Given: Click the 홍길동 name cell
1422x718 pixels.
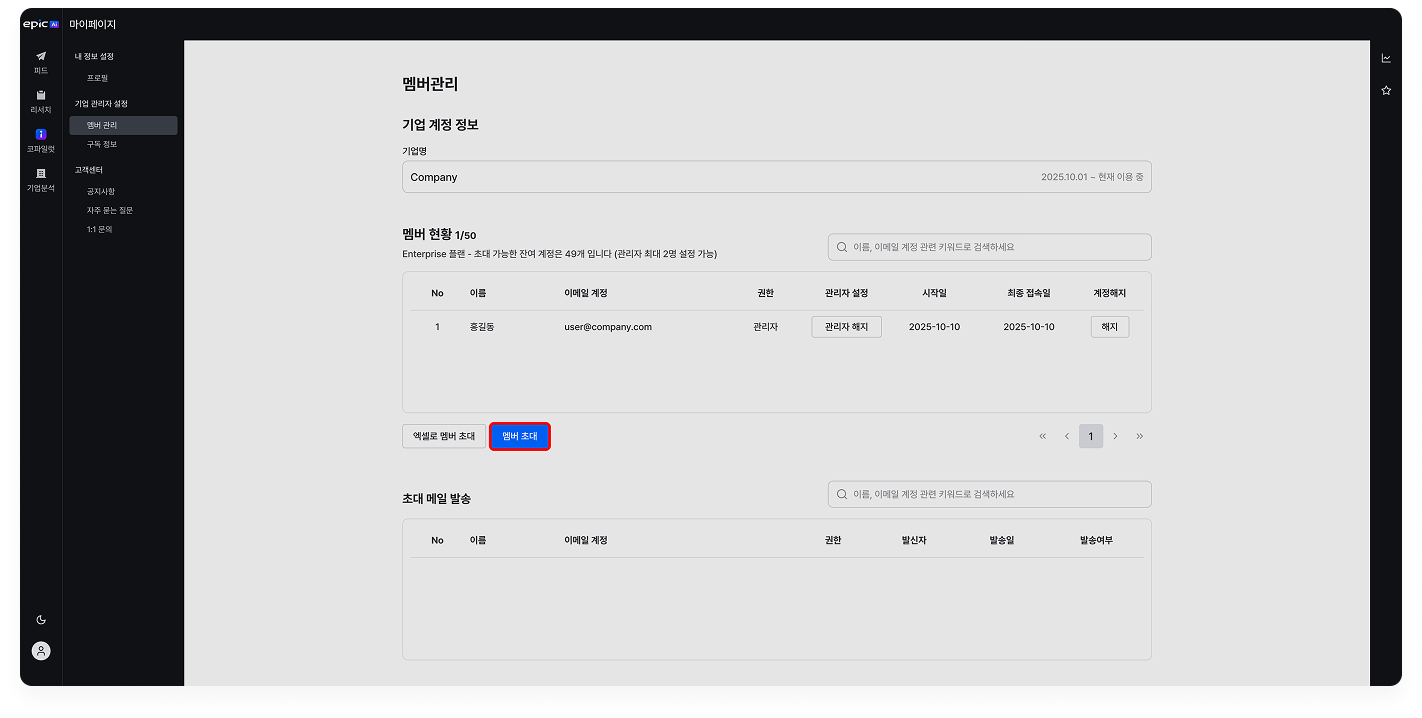Looking at the screenshot, I should (481, 327).
